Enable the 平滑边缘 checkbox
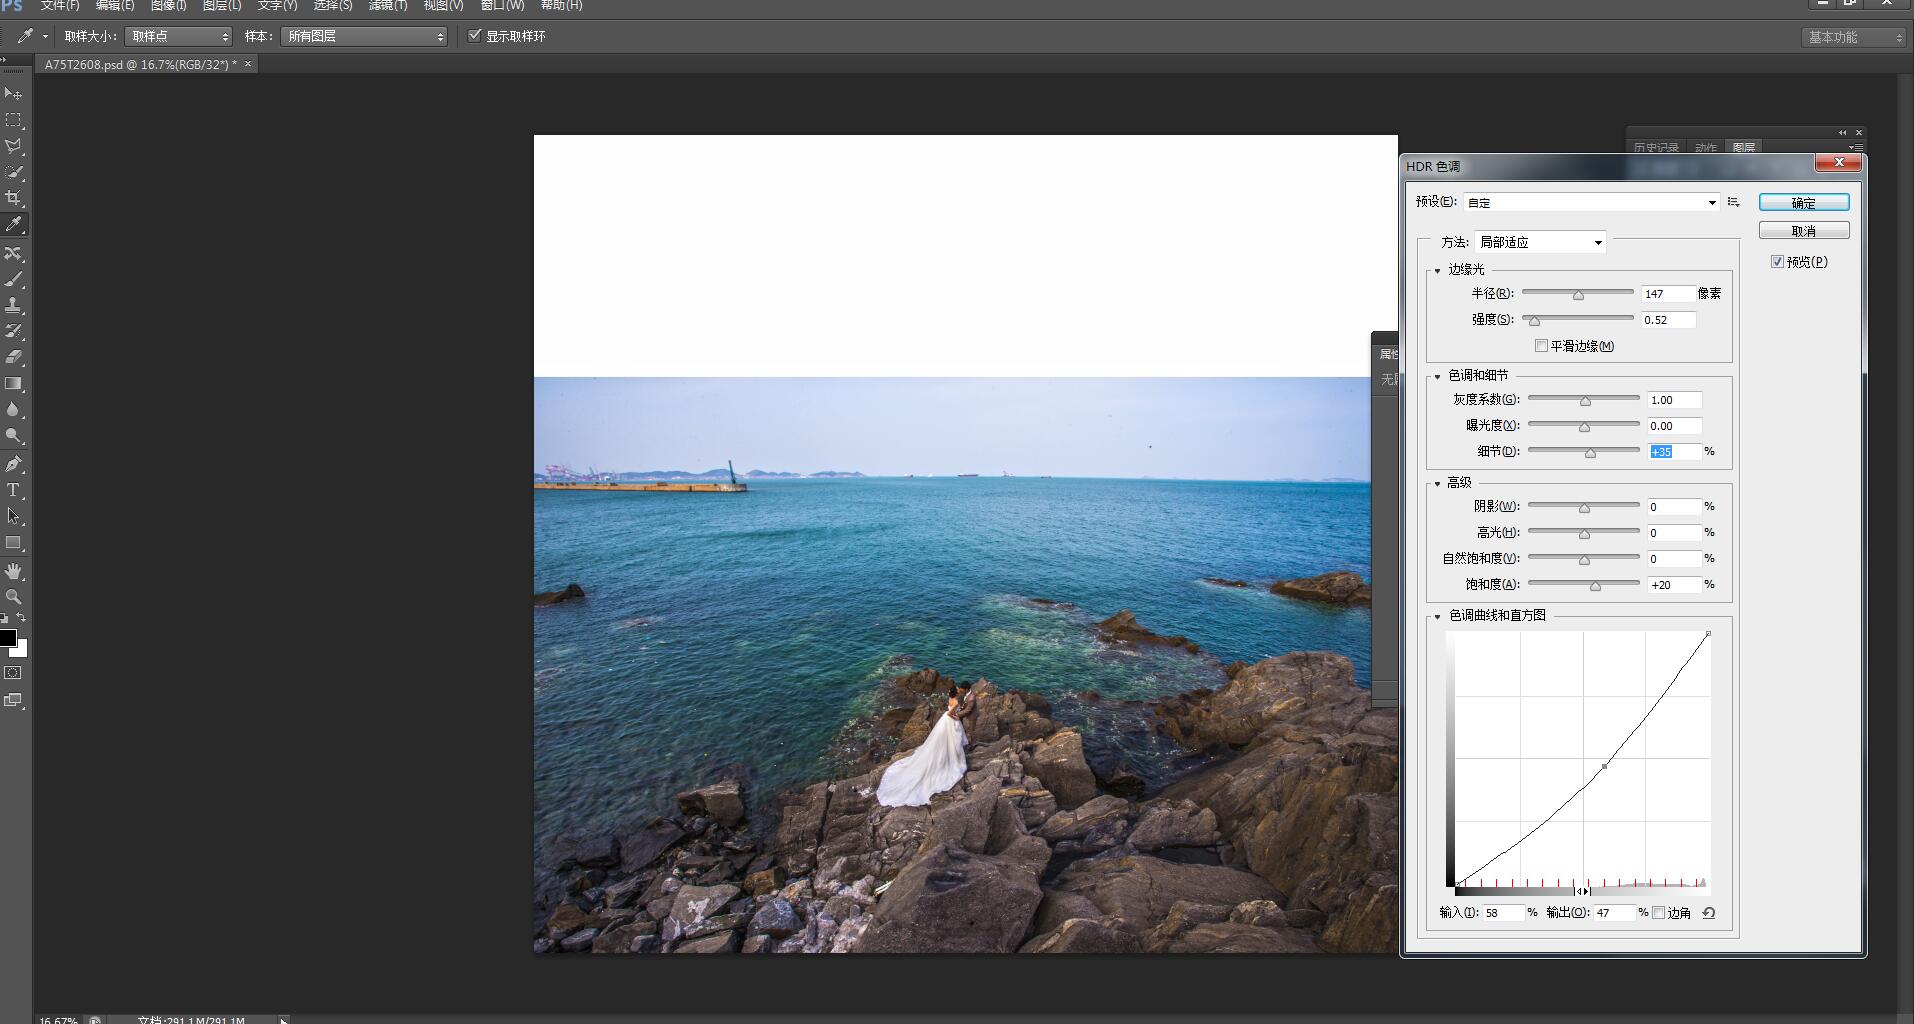The width and height of the screenshot is (1914, 1024). (x=1541, y=346)
